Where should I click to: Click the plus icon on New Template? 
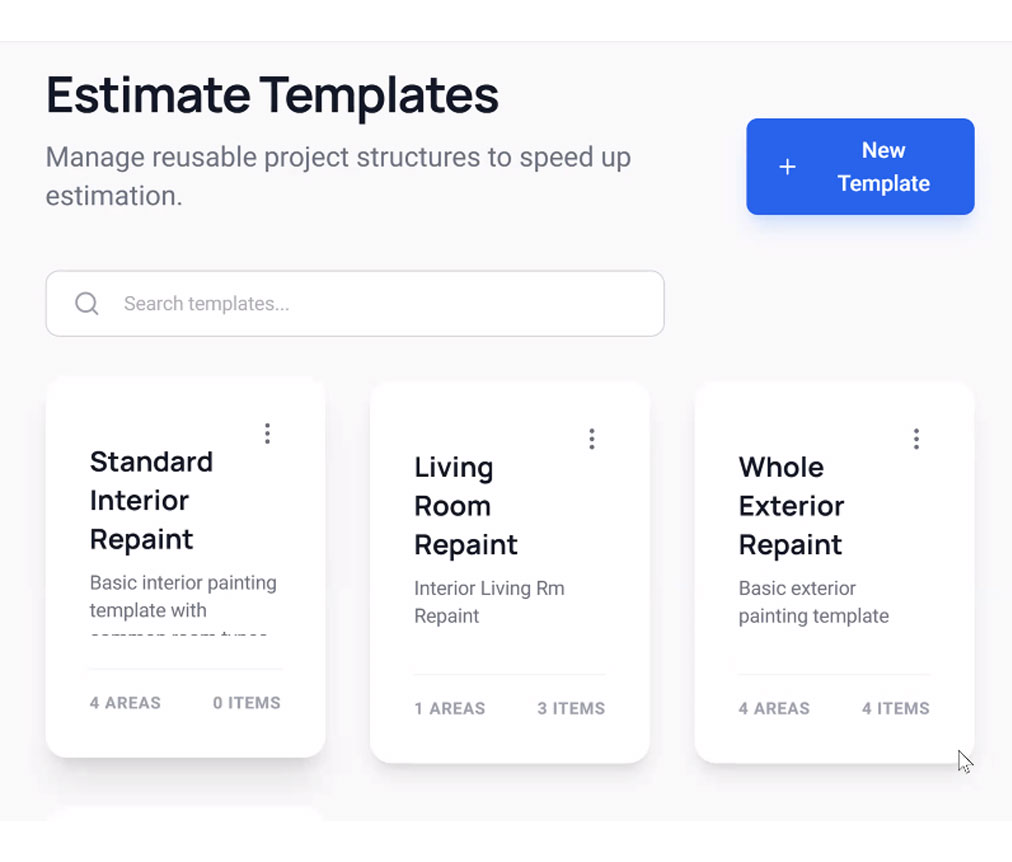tap(787, 167)
